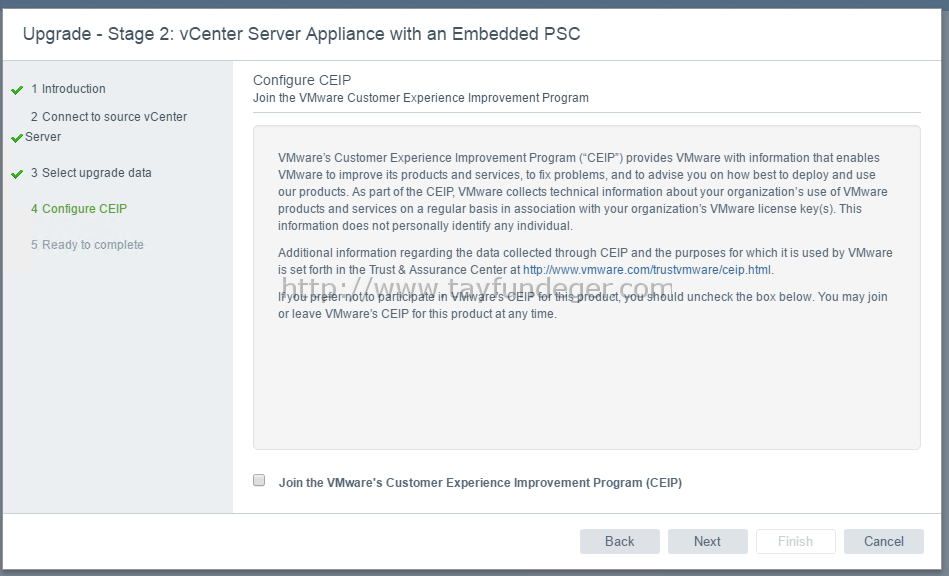Screen dimensions: 949x576
Task: Cancel the upgrade wizard
Action: coord(884,542)
